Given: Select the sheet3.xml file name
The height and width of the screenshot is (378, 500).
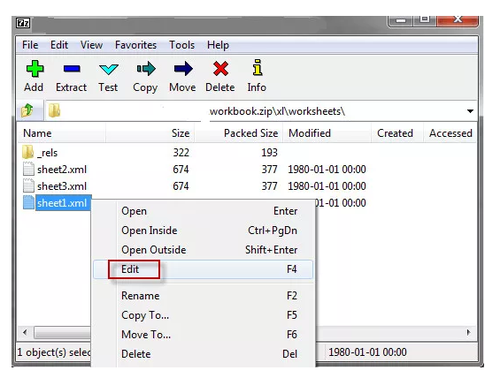Looking at the screenshot, I should pyautogui.click(x=62, y=186).
